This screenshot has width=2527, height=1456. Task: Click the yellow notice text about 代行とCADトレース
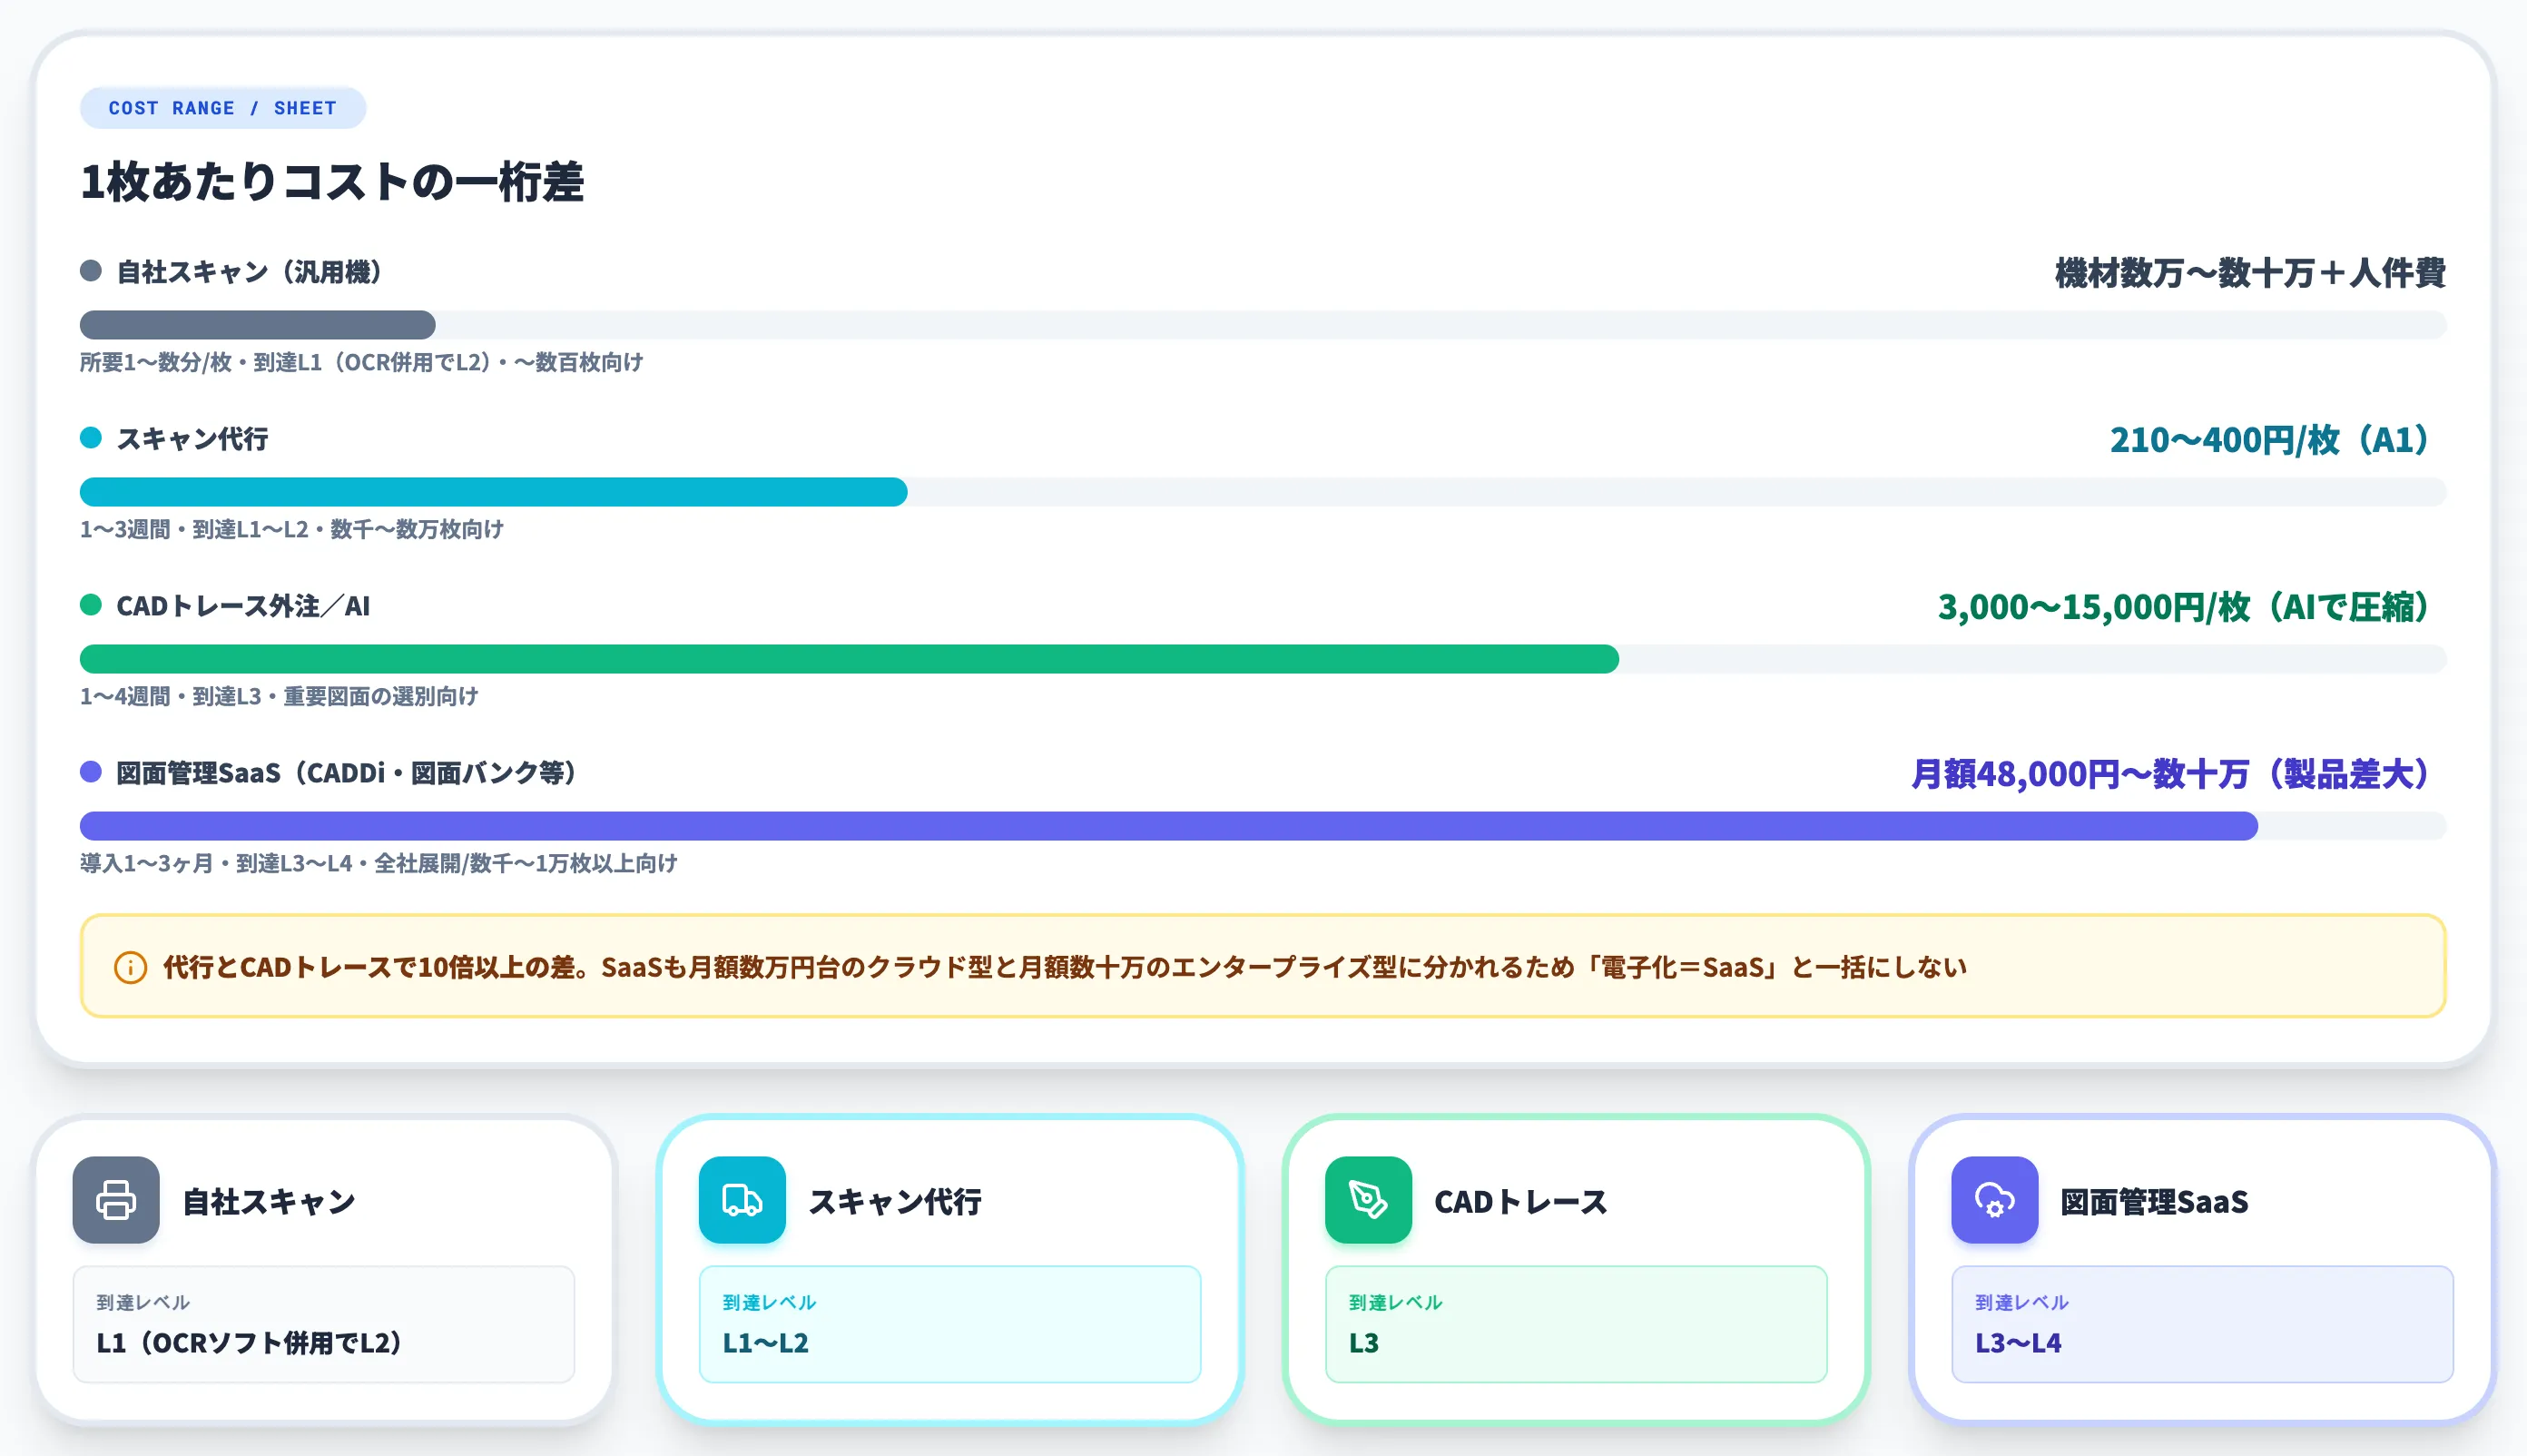pos(1064,967)
